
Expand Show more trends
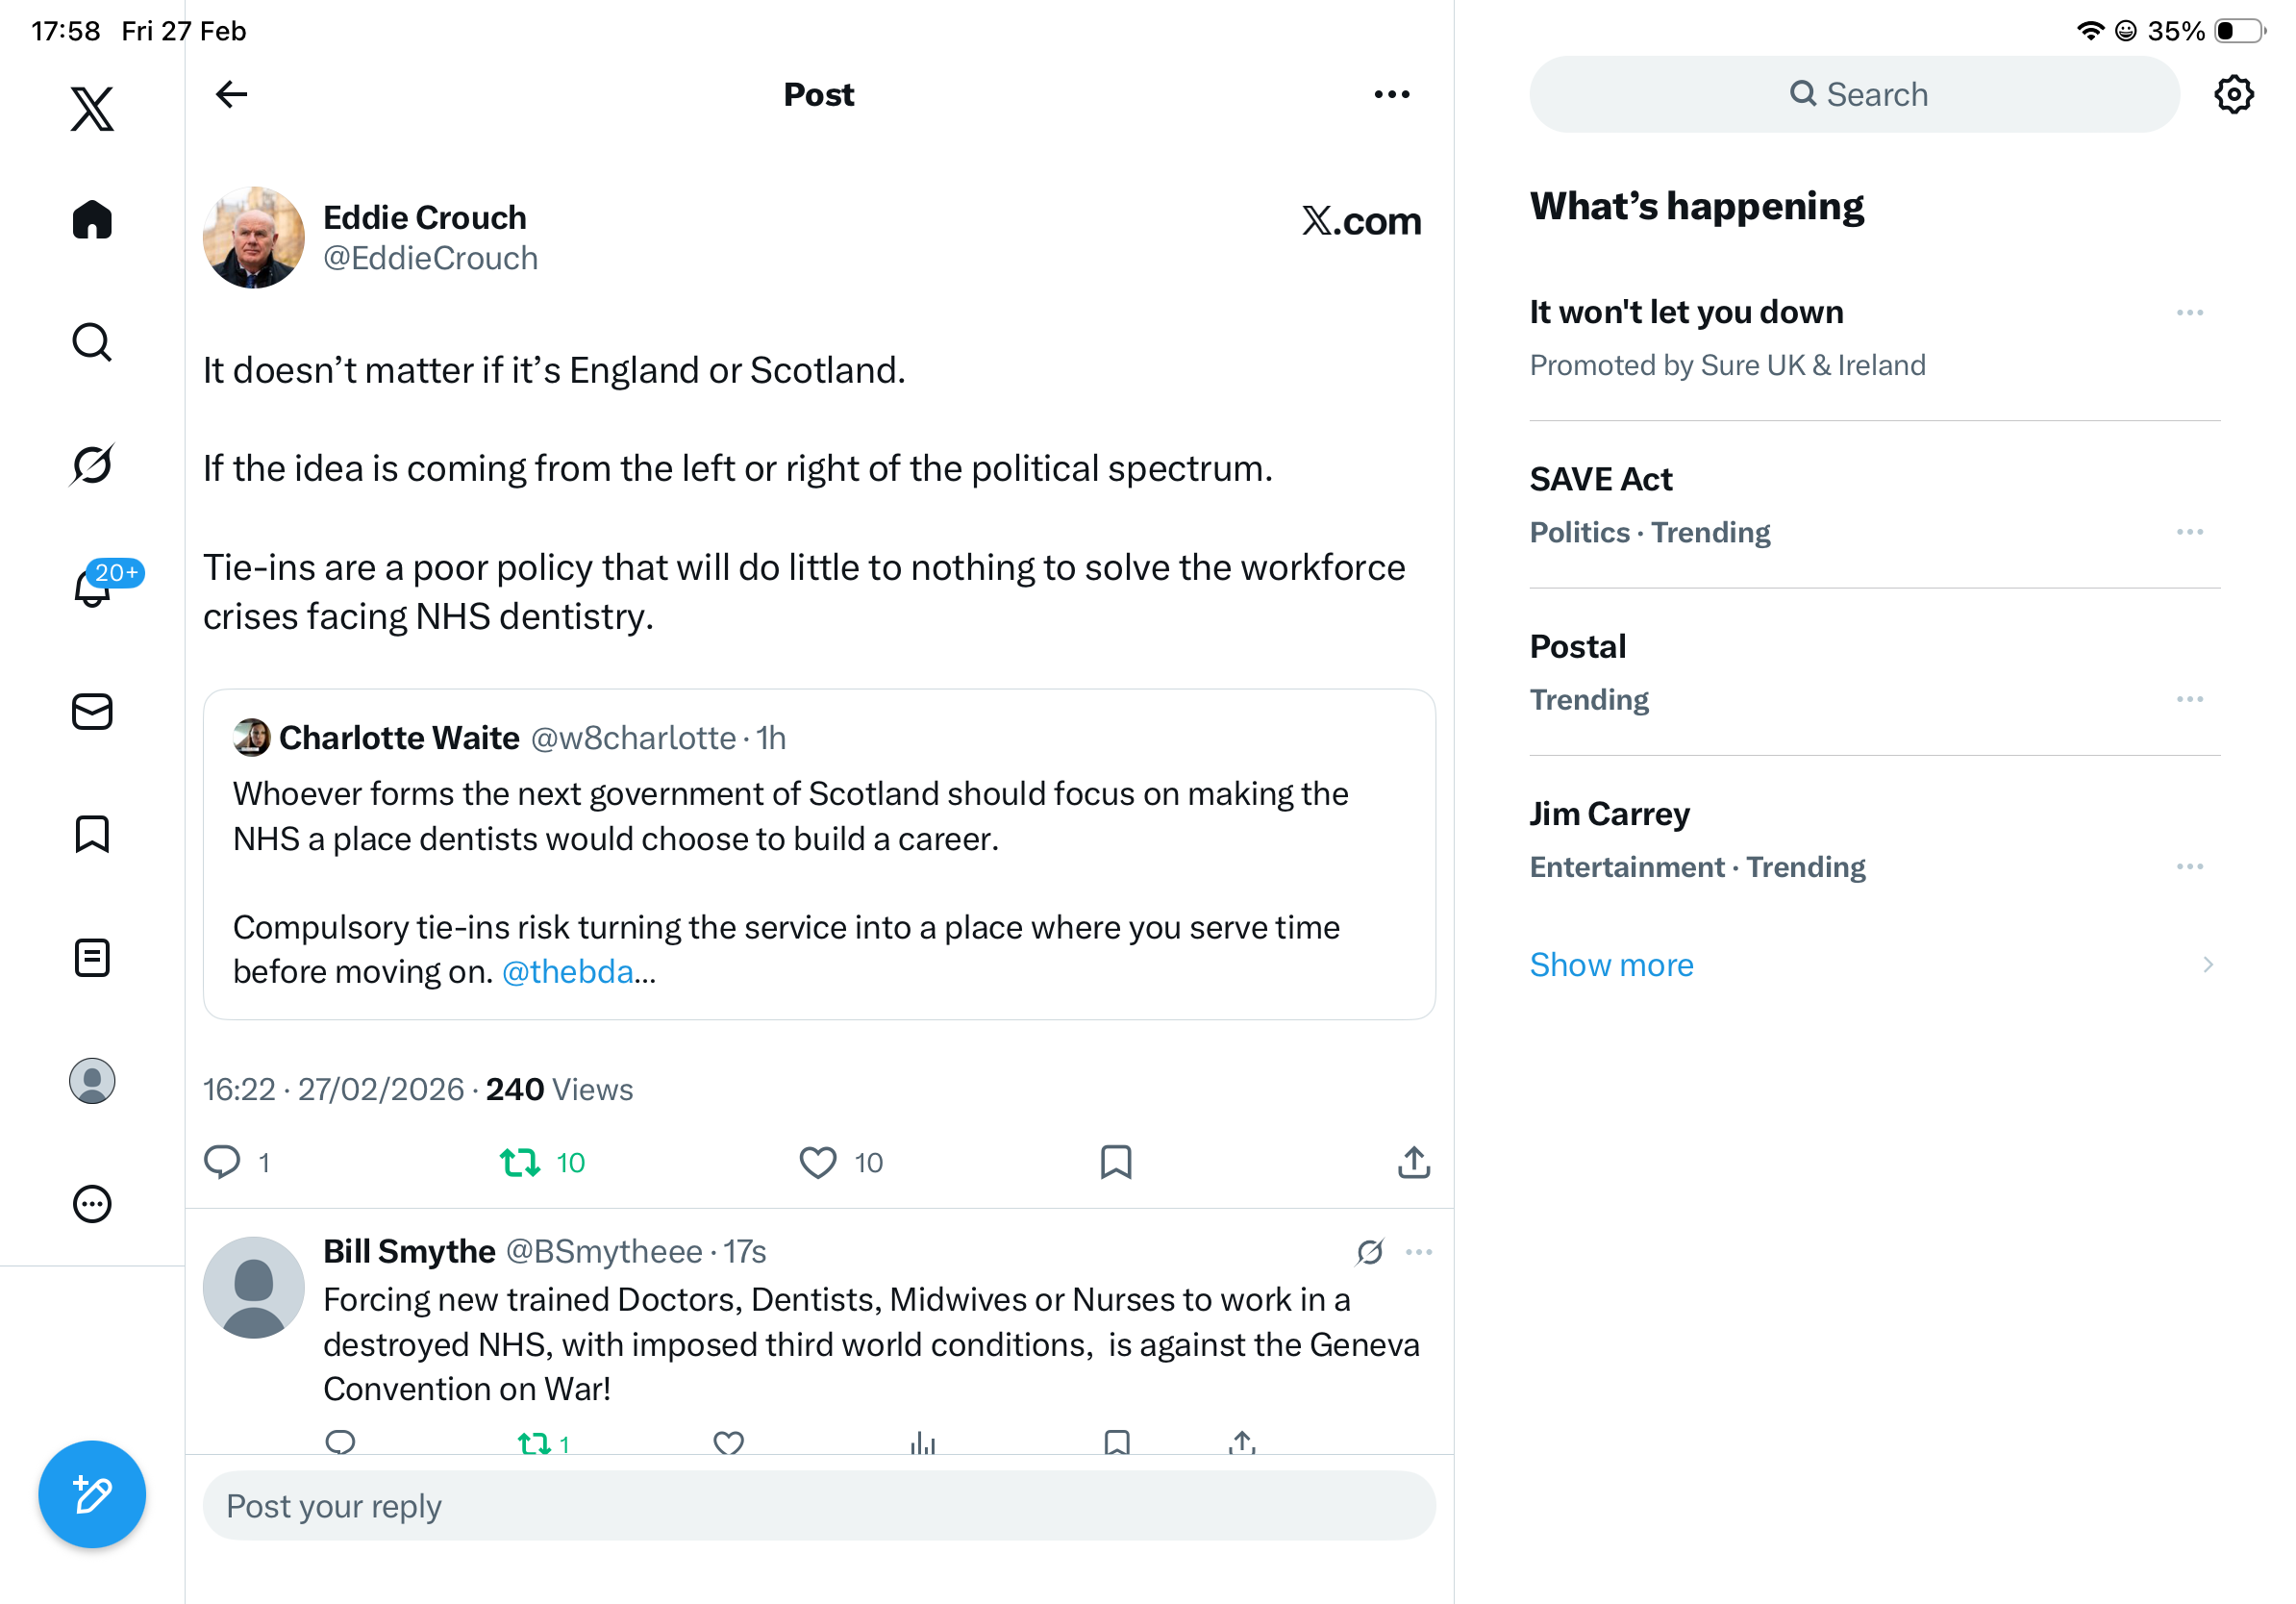[1611, 964]
